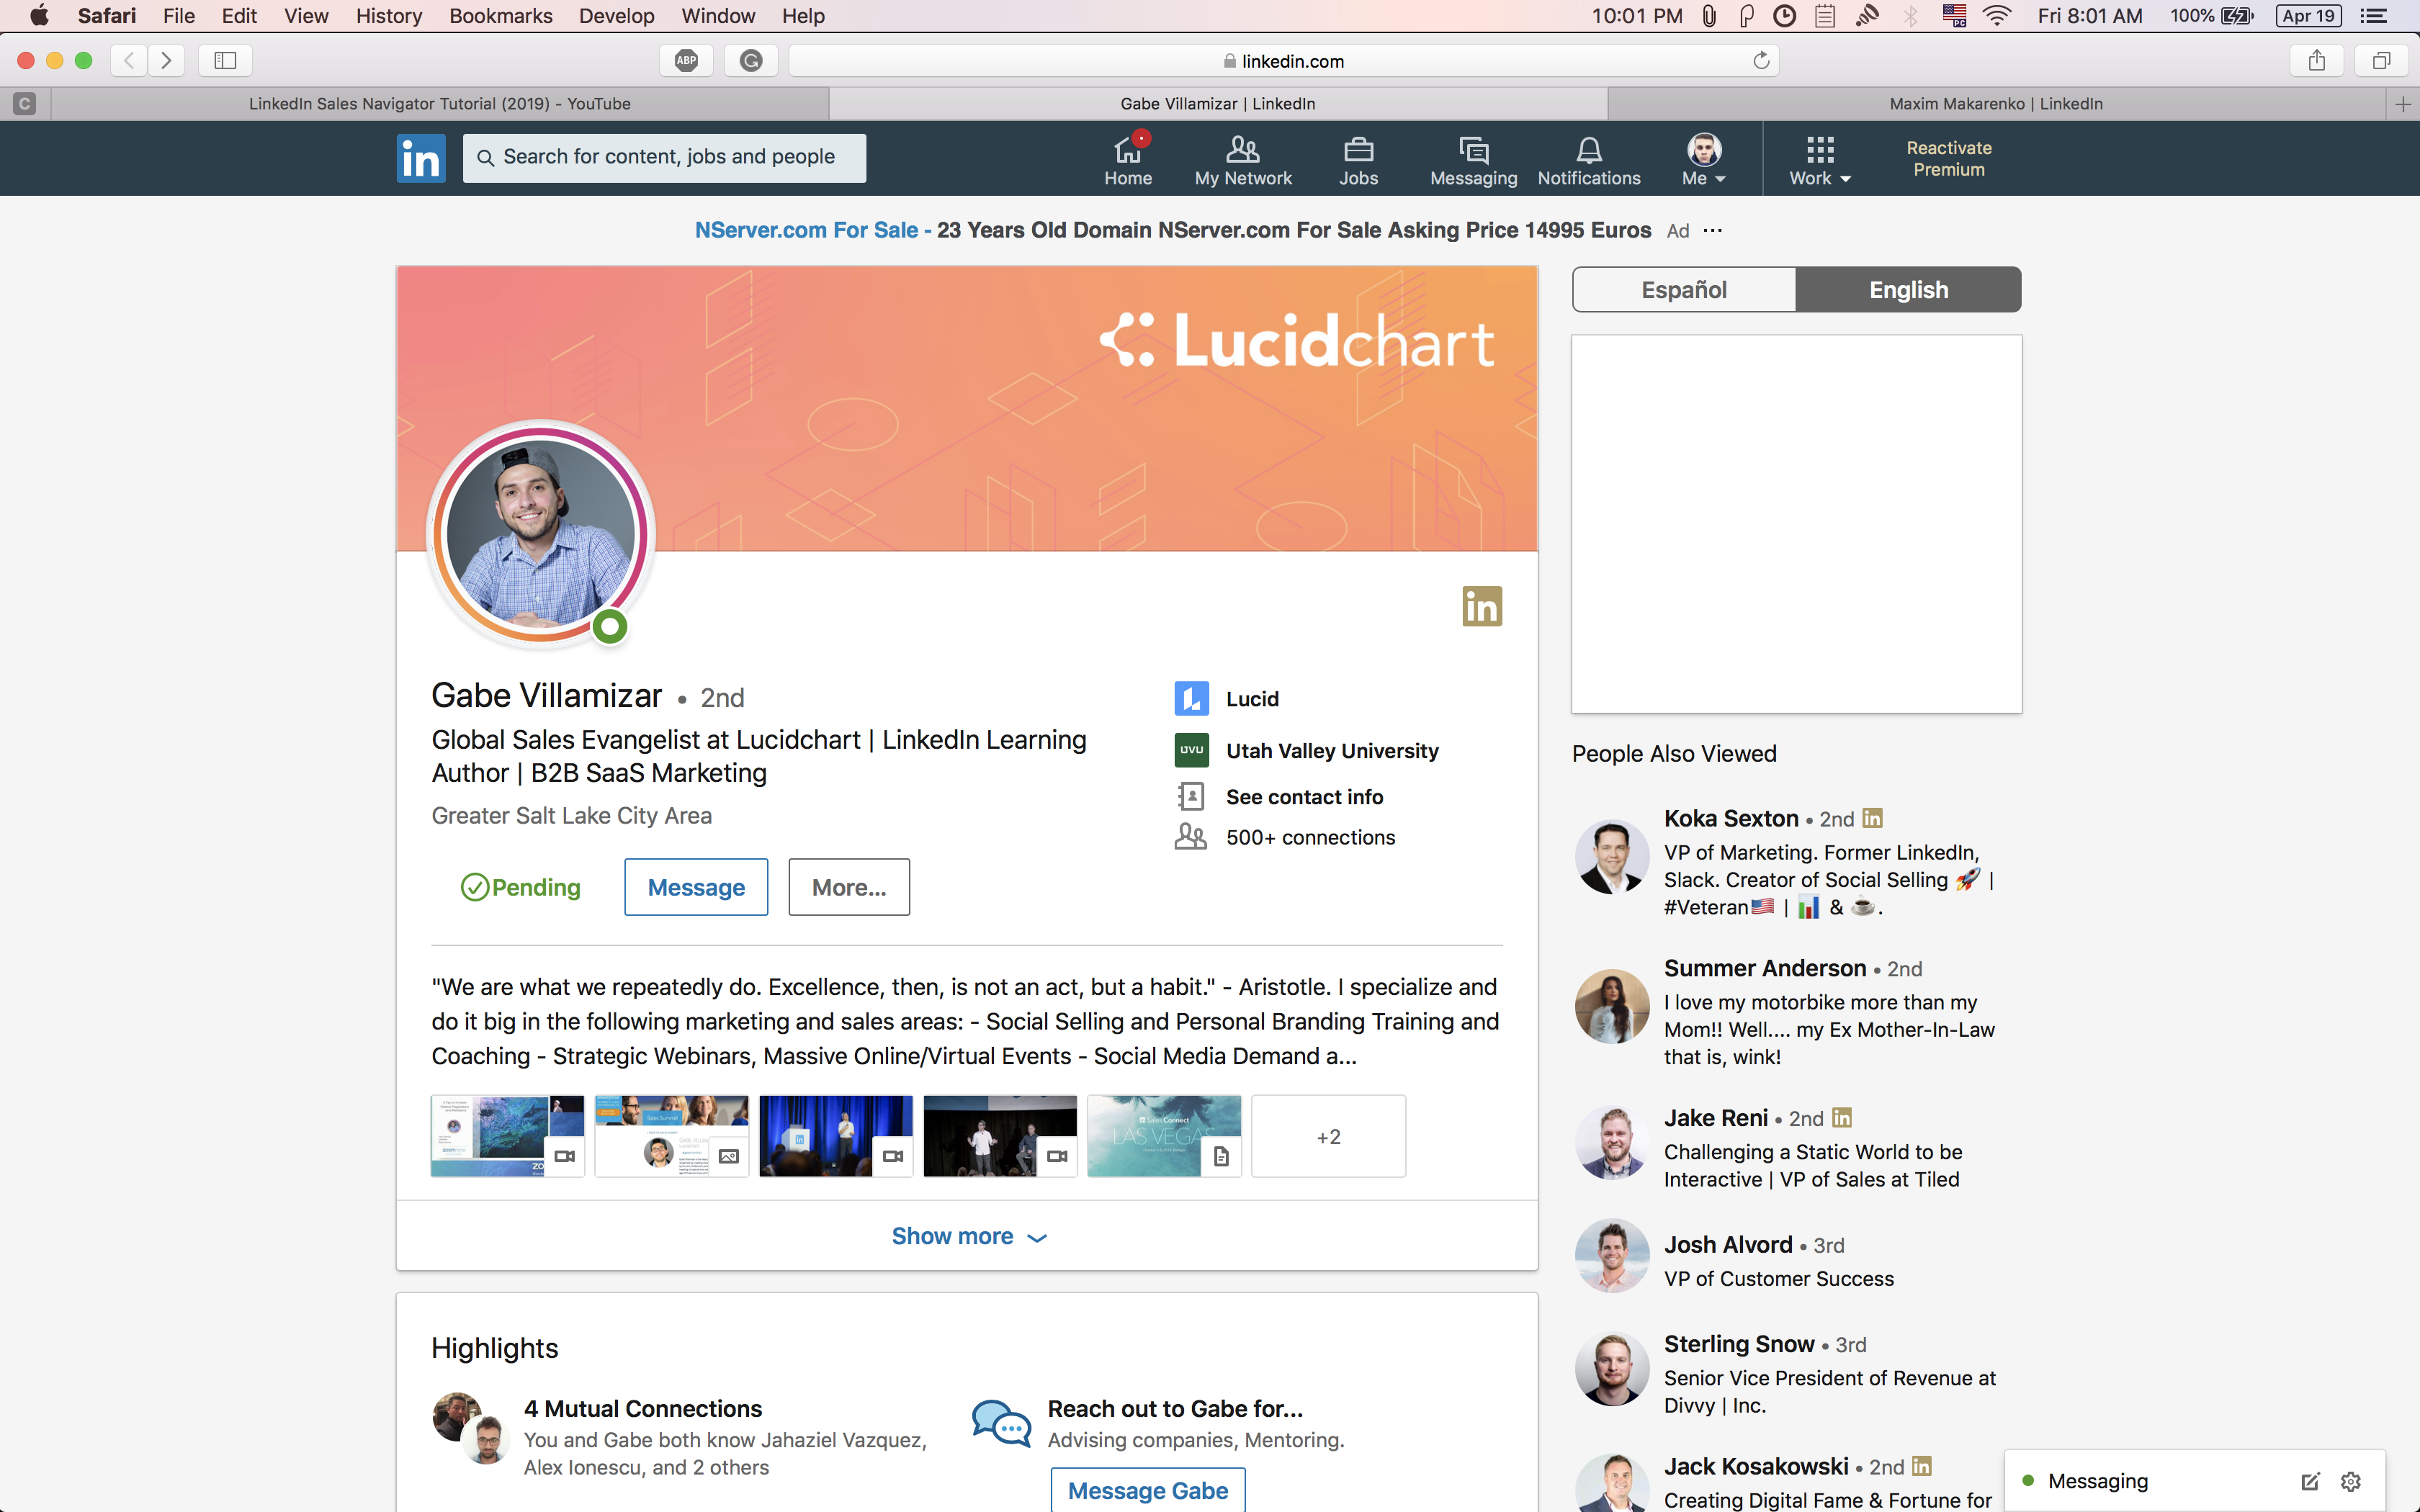Viewport: 2420px width, 1512px height.
Task: Go forward with the browser forward arrow
Action: (x=167, y=61)
